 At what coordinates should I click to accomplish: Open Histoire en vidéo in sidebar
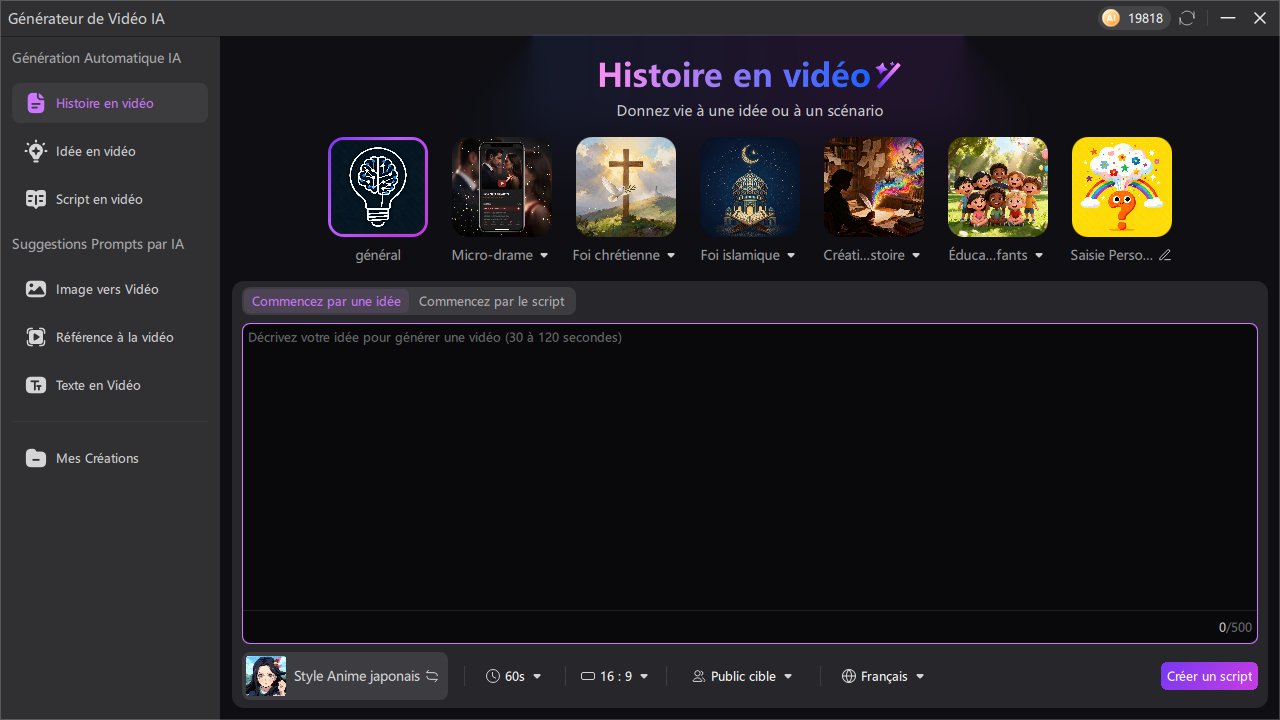[x=110, y=103]
